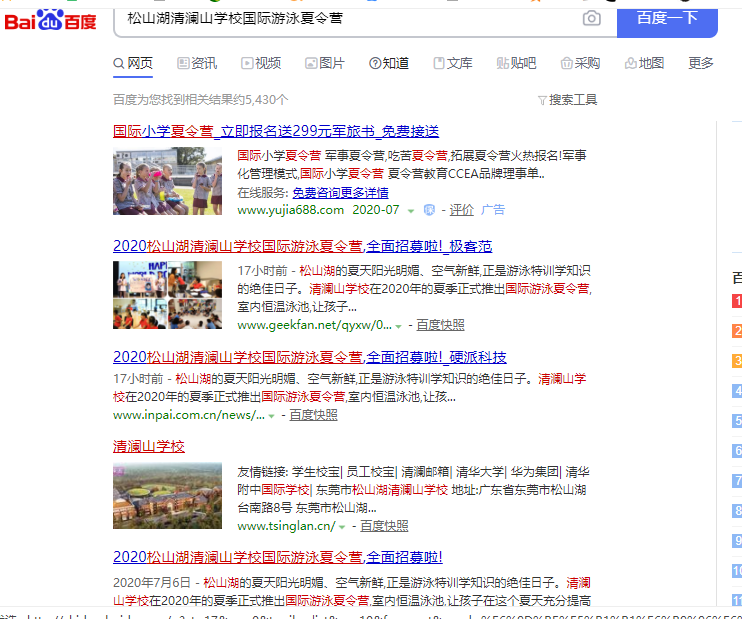Open 百度快照 for tsinglan.cn result
The height and width of the screenshot is (619, 742).
click(x=384, y=526)
